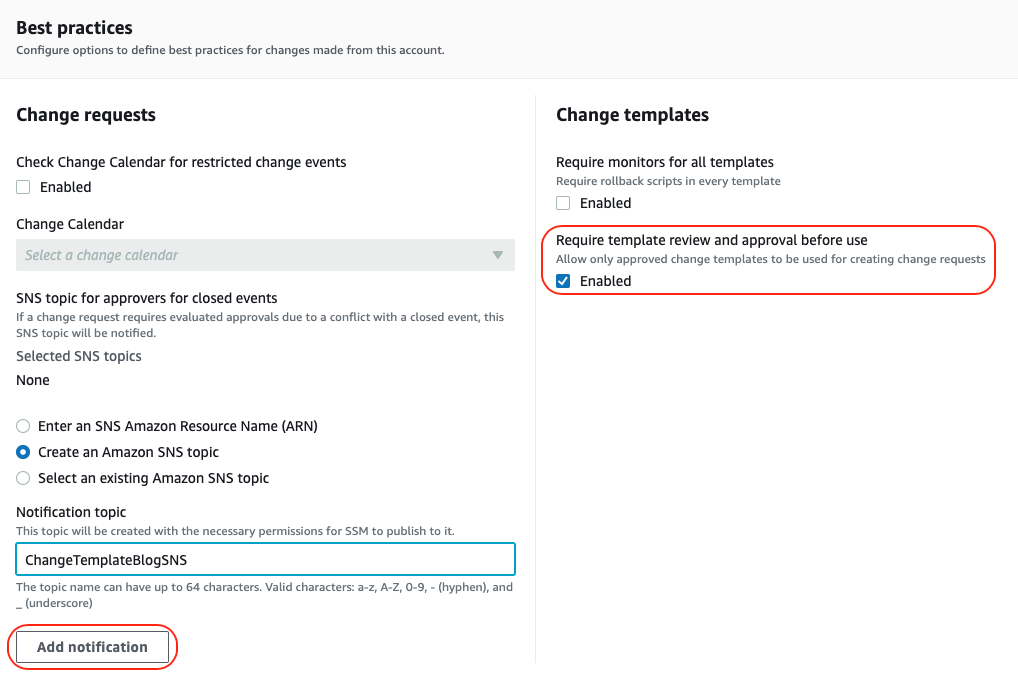Select Enter an SNS Amazon Resource Name (ARN)

coord(22,425)
